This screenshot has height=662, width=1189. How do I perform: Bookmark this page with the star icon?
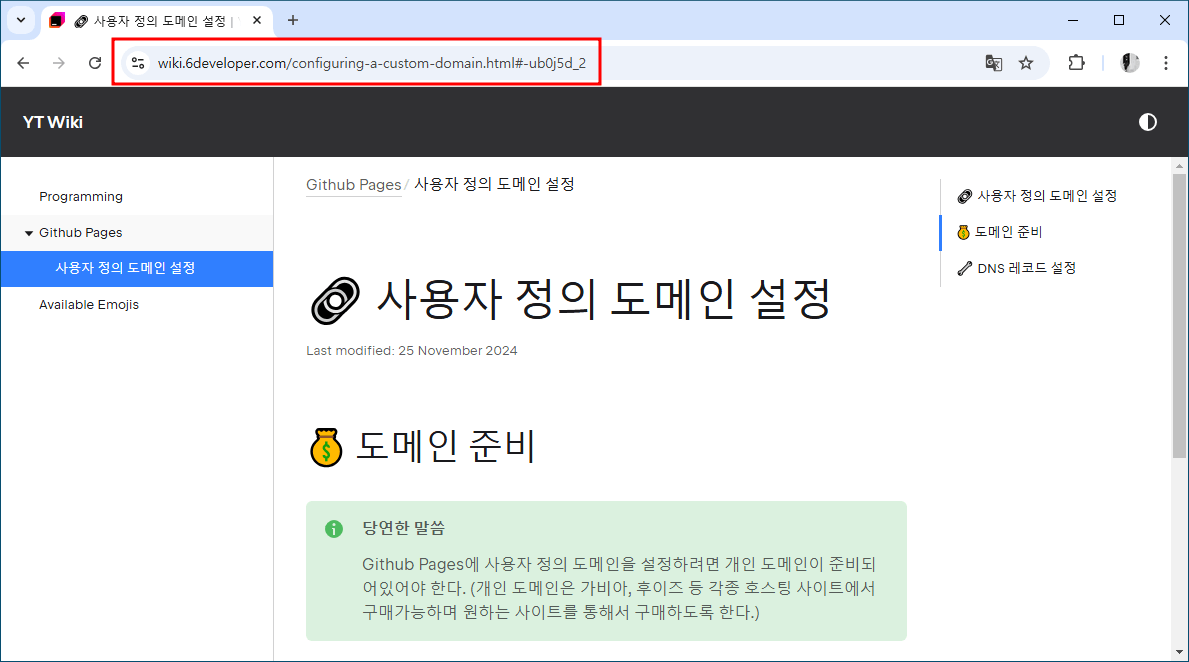point(1026,63)
